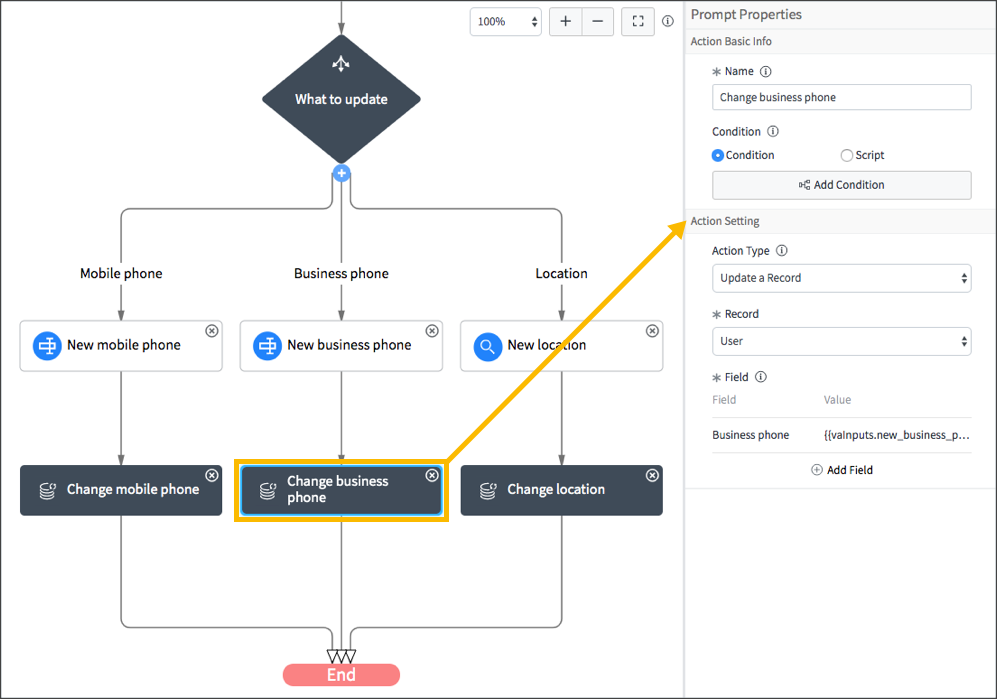Click the info icon next to the Field label

pyautogui.click(x=762, y=377)
